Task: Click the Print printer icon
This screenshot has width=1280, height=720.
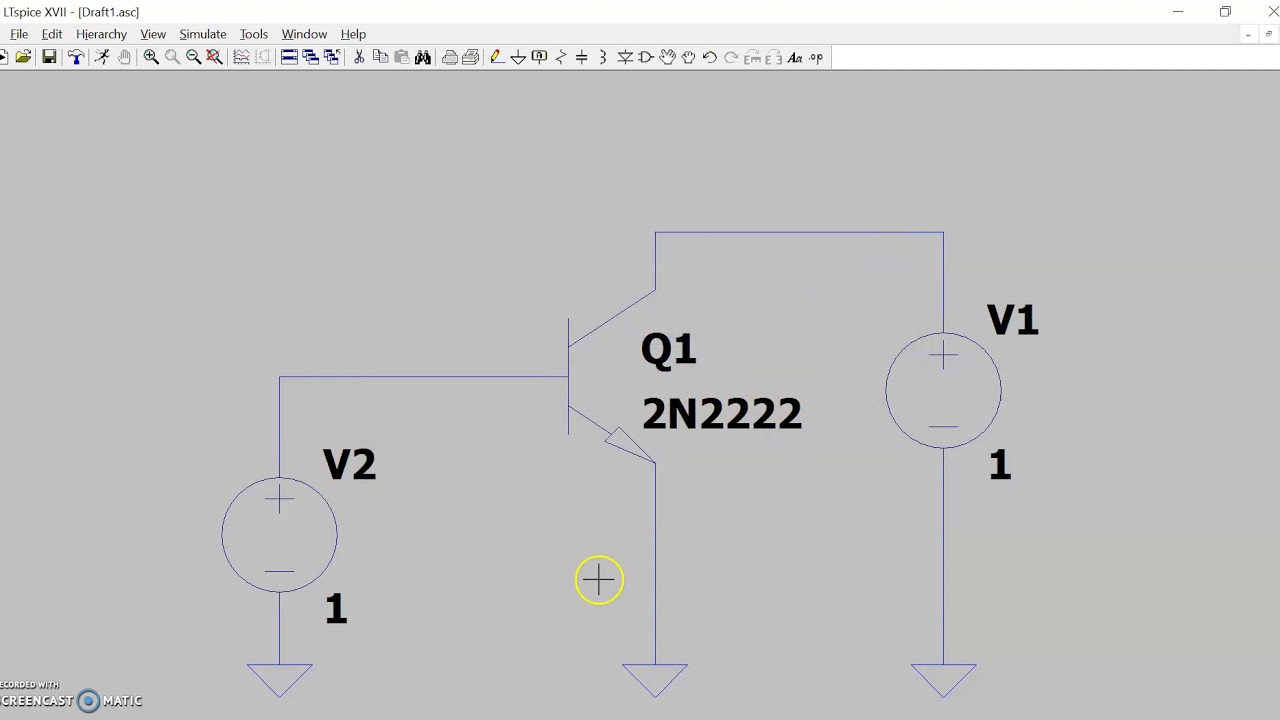Action: (x=449, y=58)
